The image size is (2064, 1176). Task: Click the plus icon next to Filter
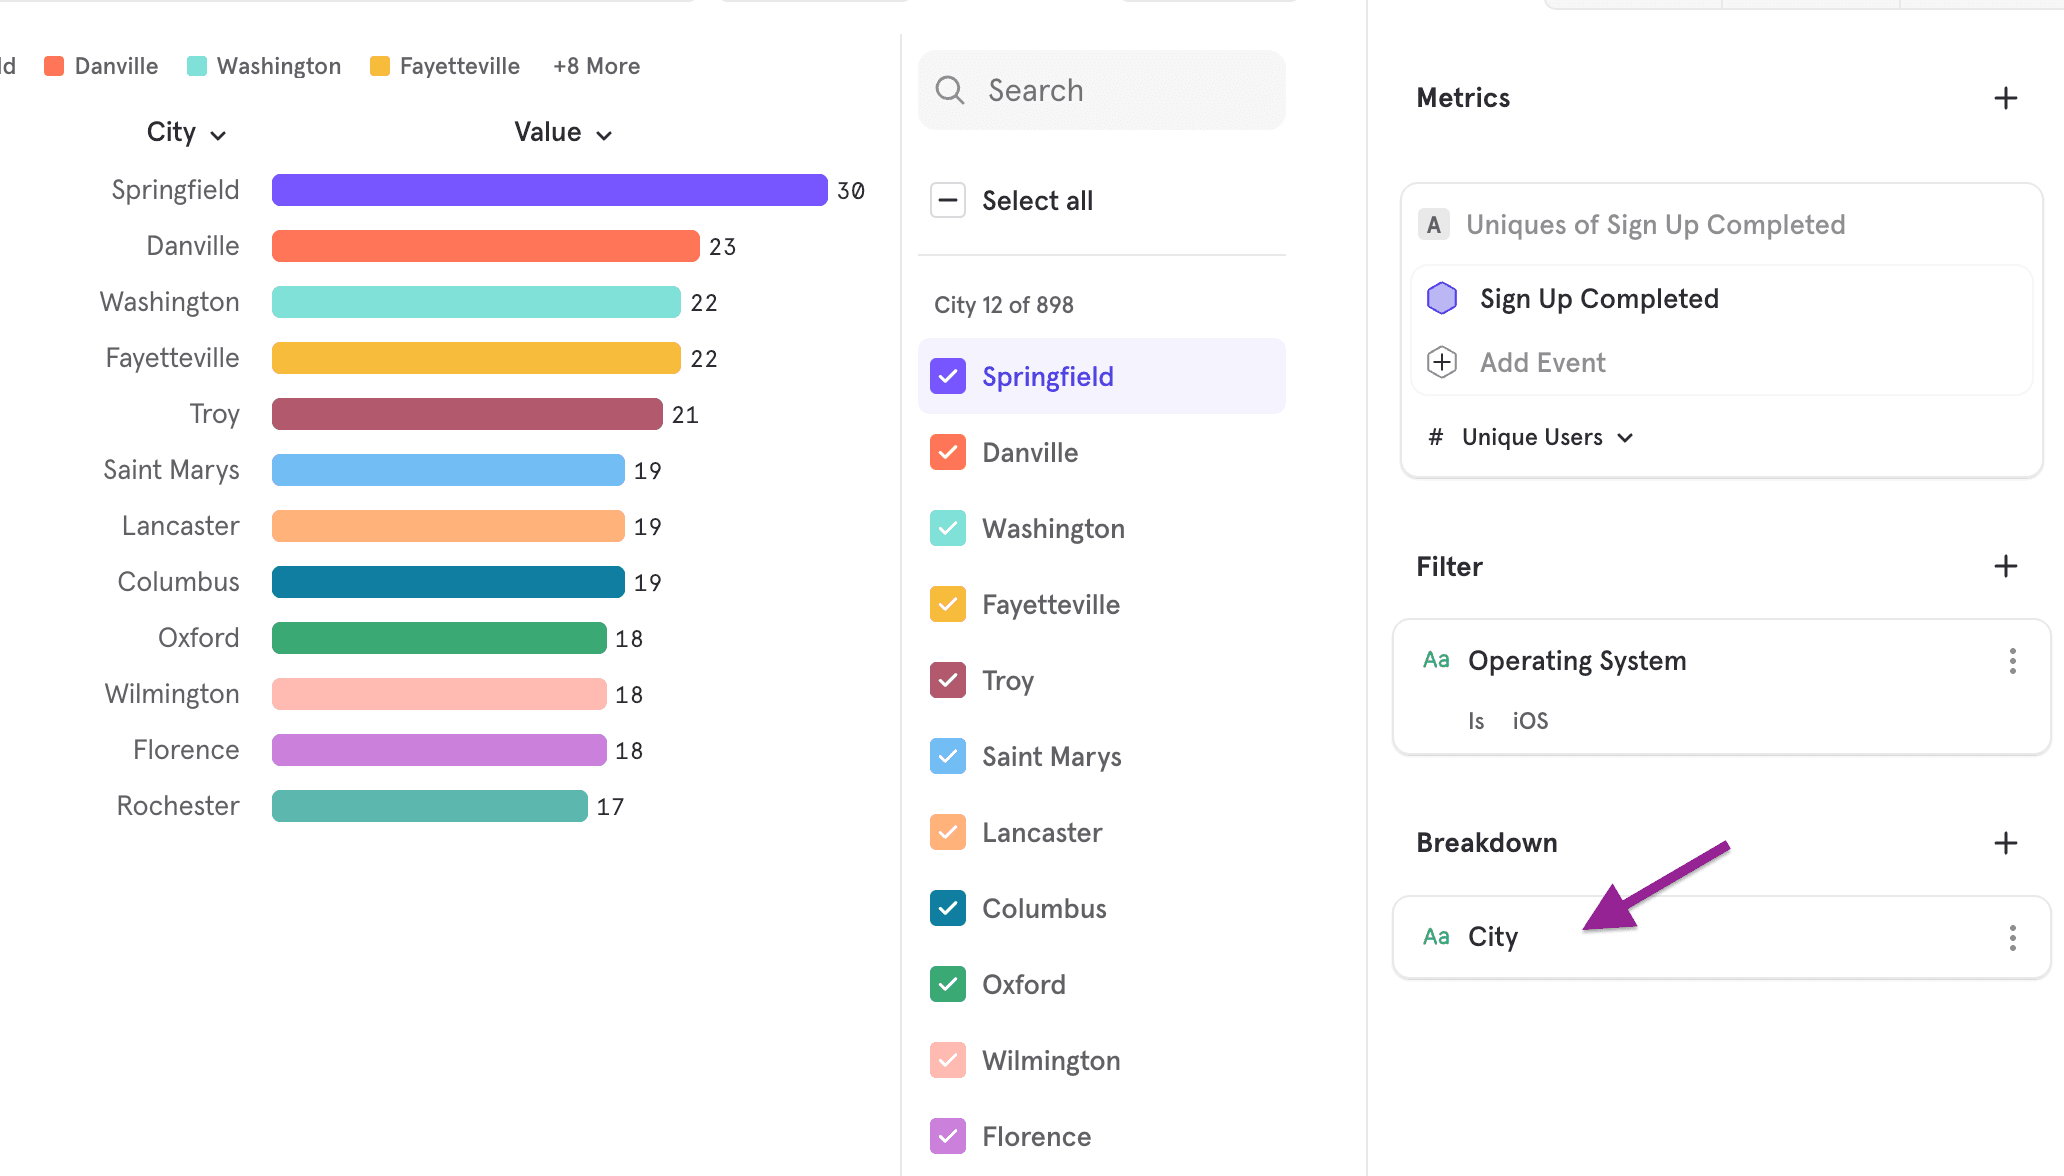pyautogui.click(x=2005, y=567)
